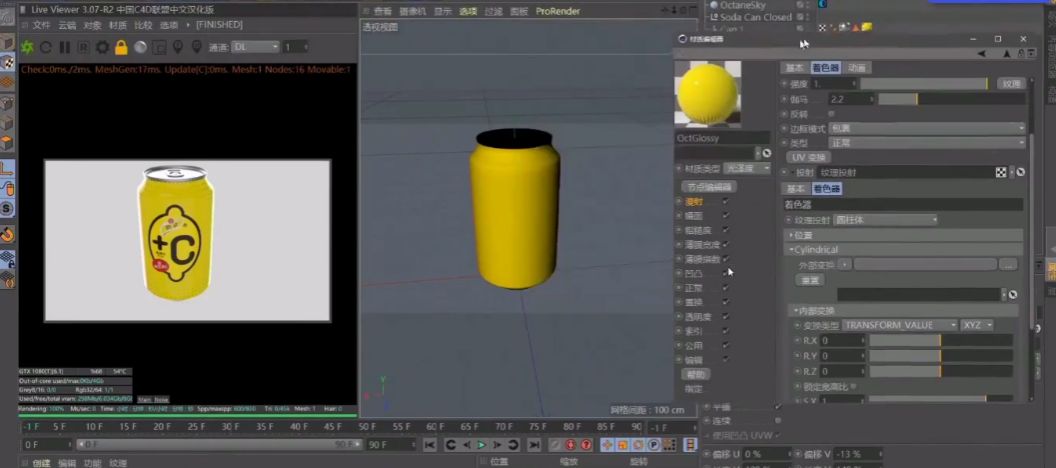Image resolution: width=1056 pixels, height=468 pixels.
Task: Toggle the 凹凸 (Bump) channel checkbox
Action: pos(726,273)
